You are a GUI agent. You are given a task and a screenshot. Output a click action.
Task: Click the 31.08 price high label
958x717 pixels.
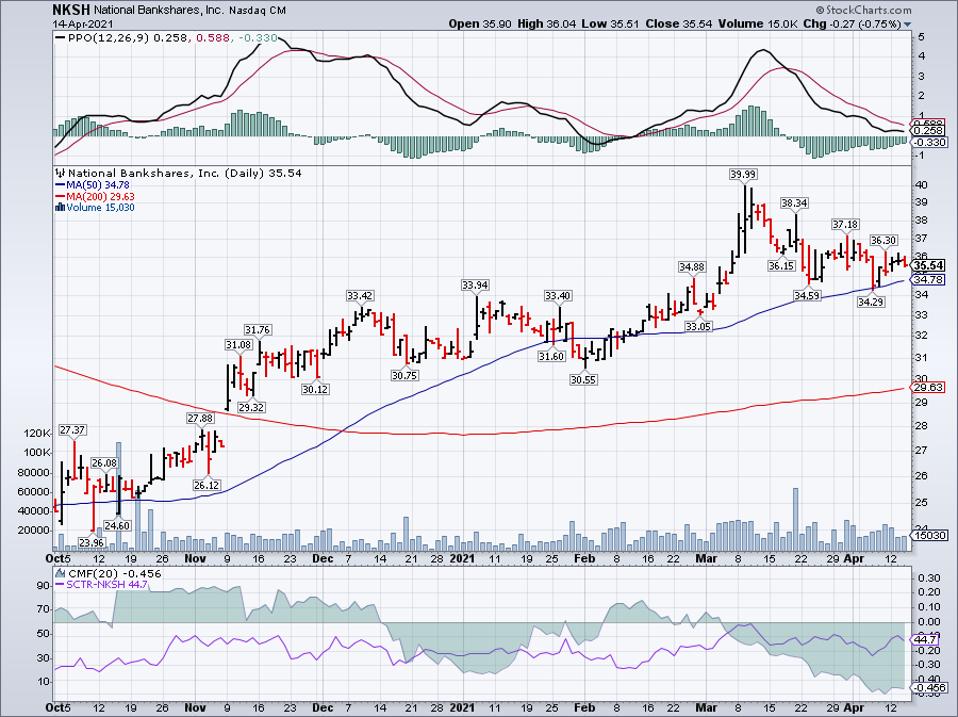pyautogui.click(x=238, y=345)
